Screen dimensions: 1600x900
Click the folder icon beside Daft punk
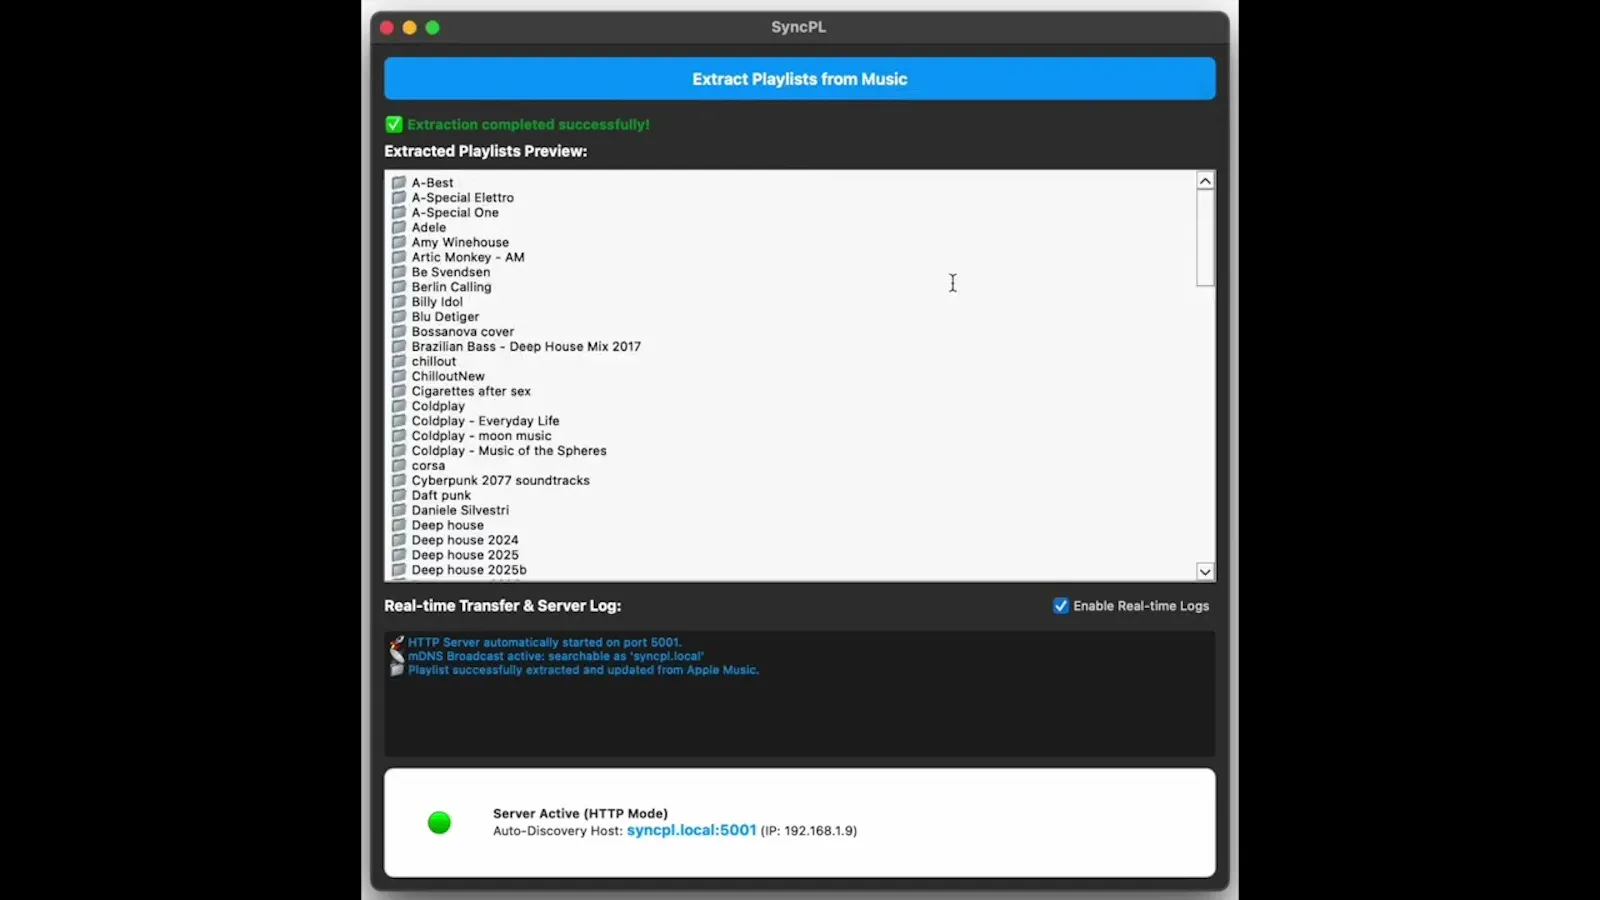[399, 495]
